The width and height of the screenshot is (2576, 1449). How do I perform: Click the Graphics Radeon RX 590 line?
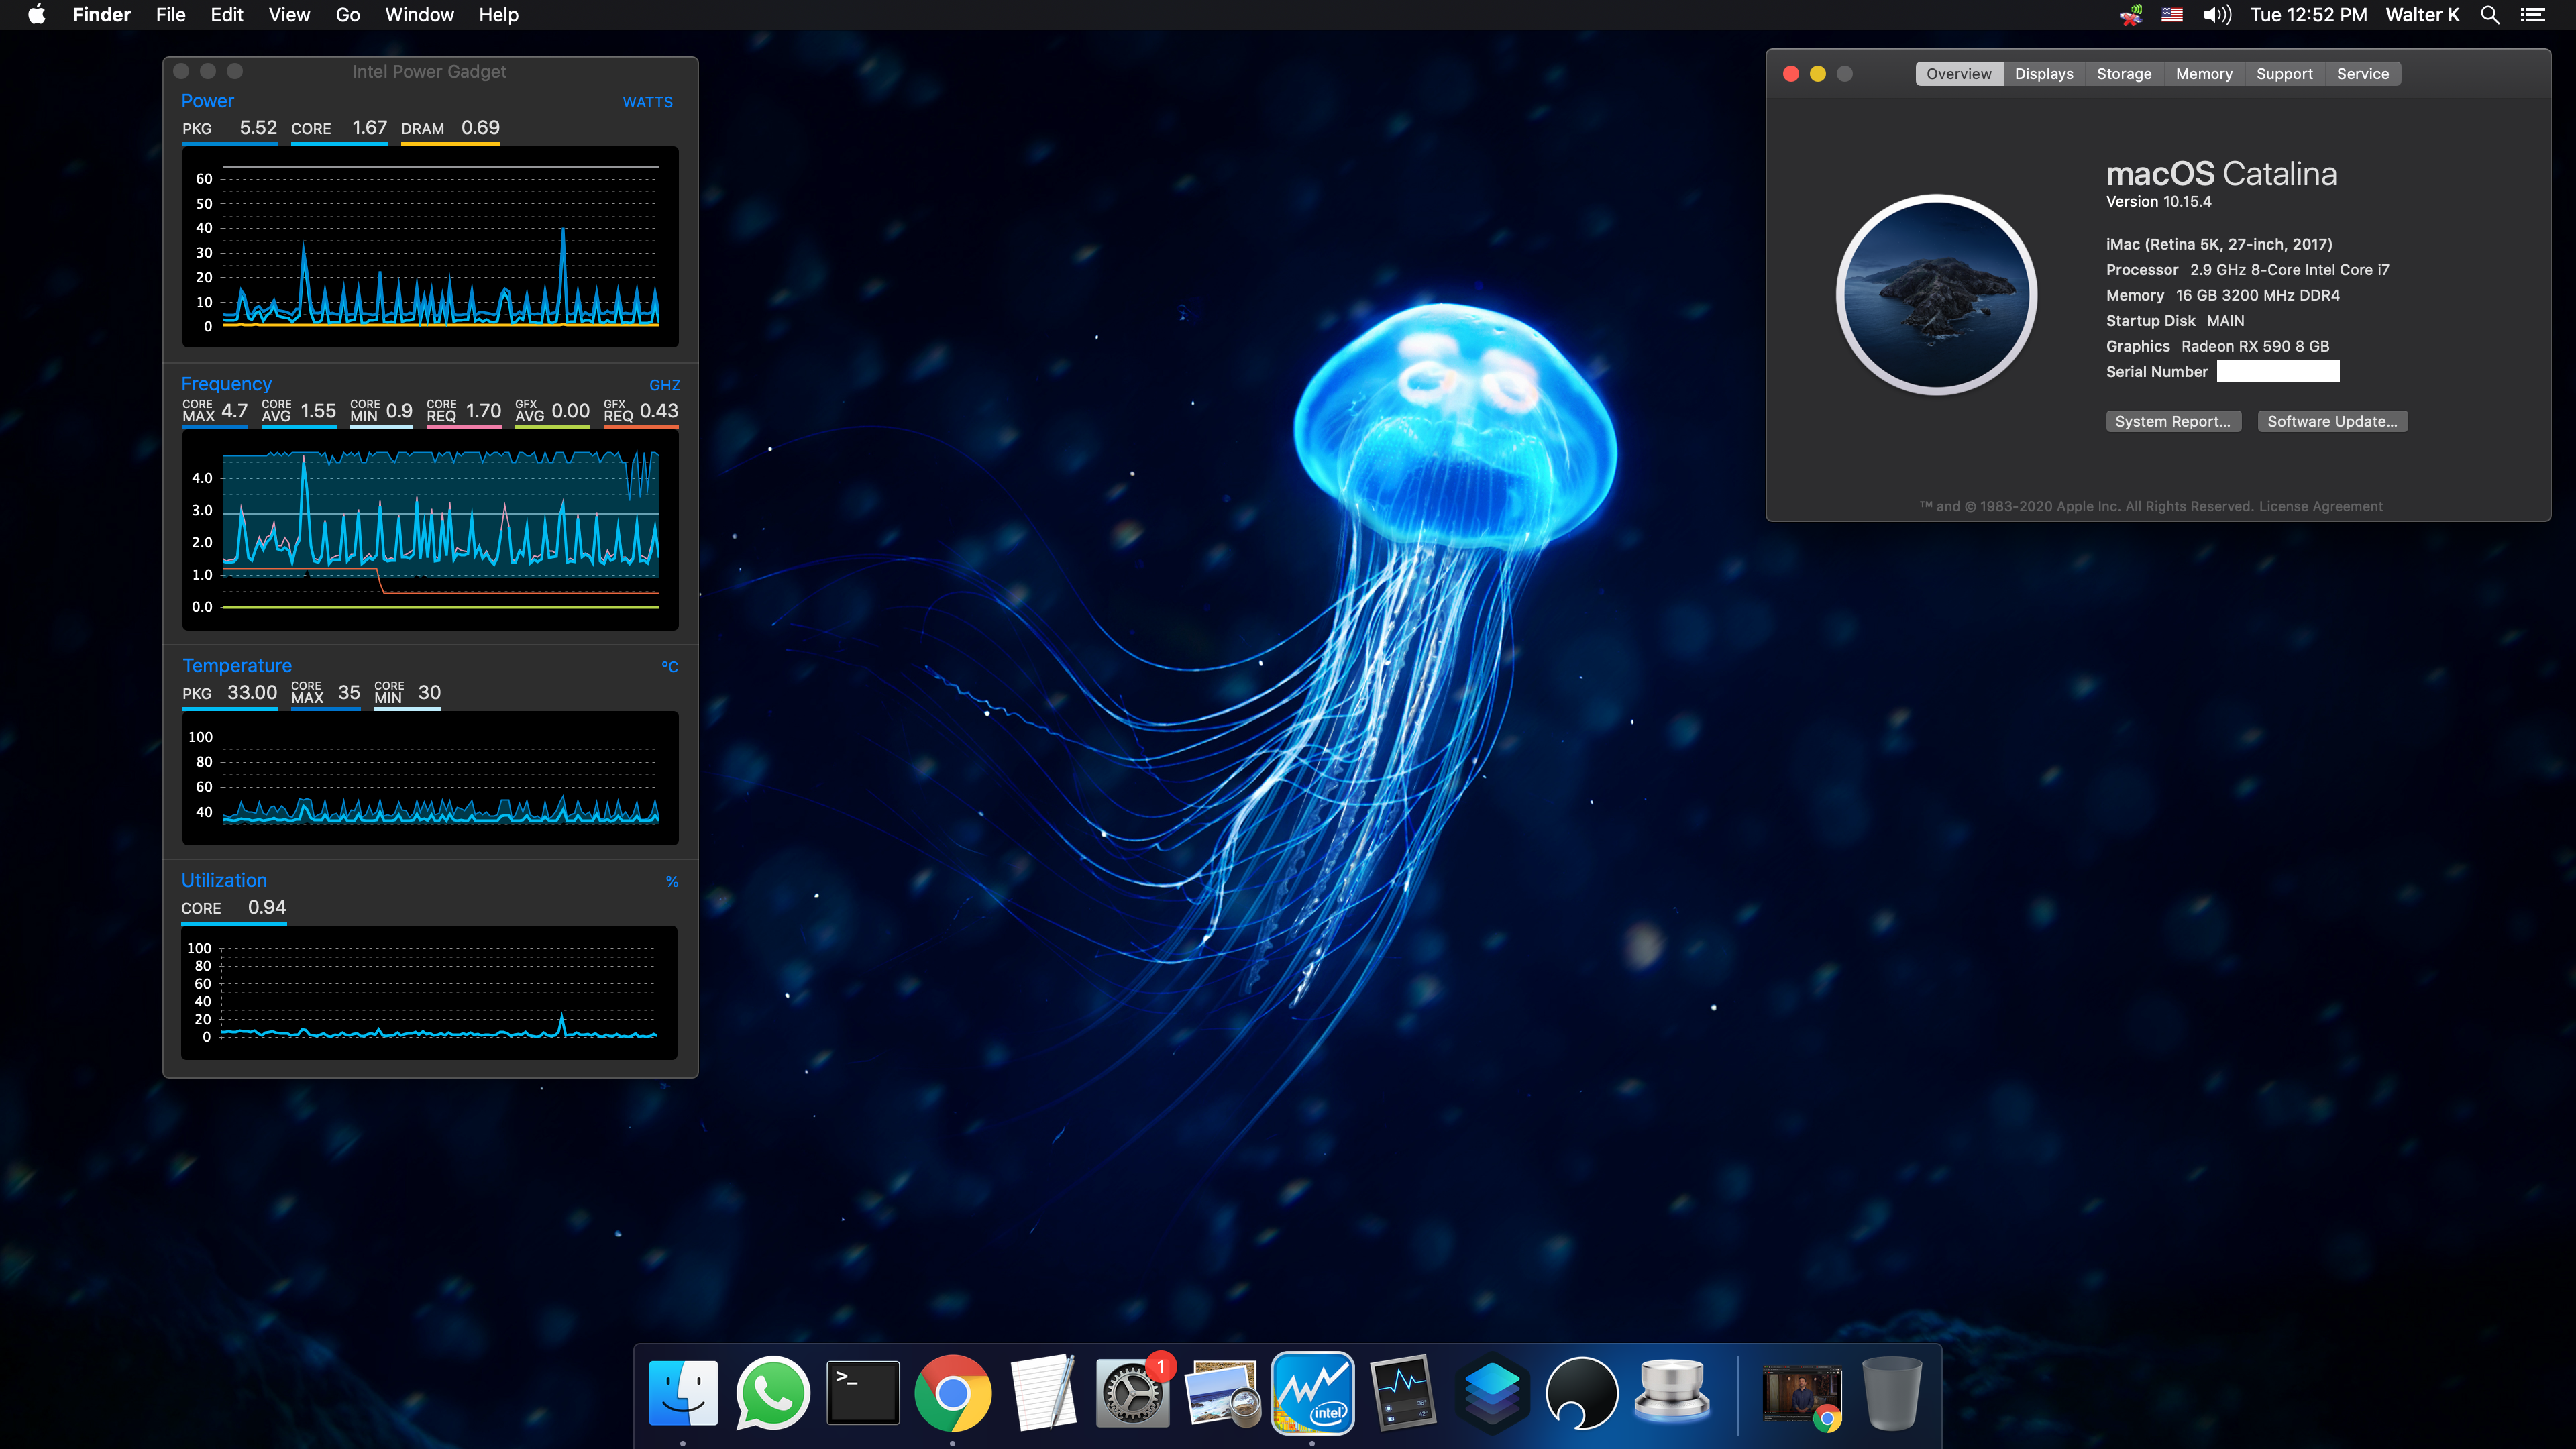[2217, 346]
